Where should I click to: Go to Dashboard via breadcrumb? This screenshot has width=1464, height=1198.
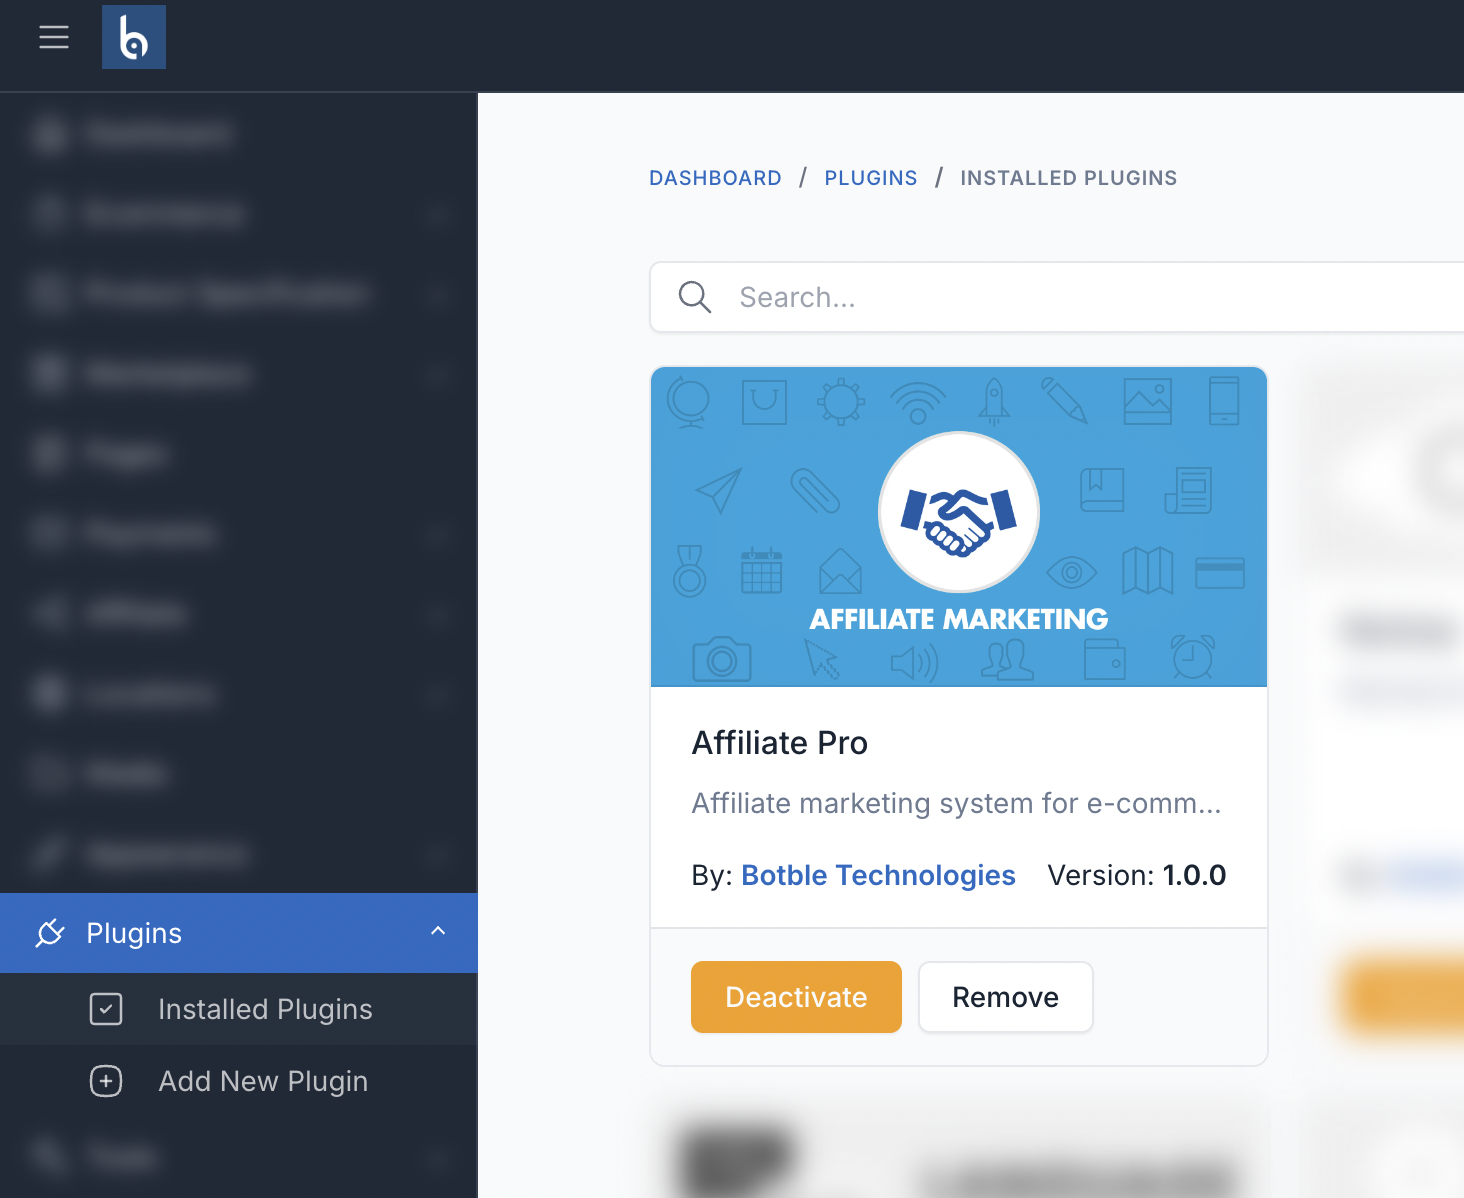715,178
